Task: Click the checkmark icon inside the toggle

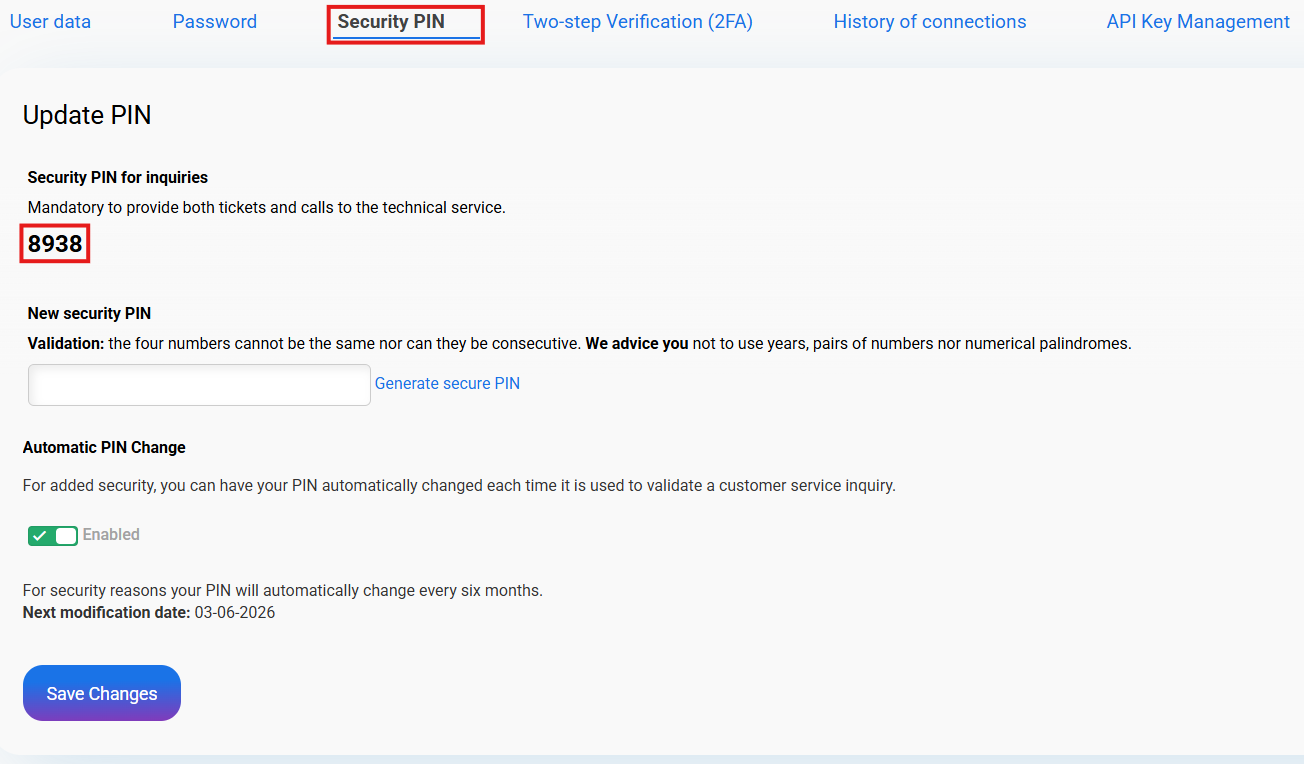Action: tap(40, 536)
